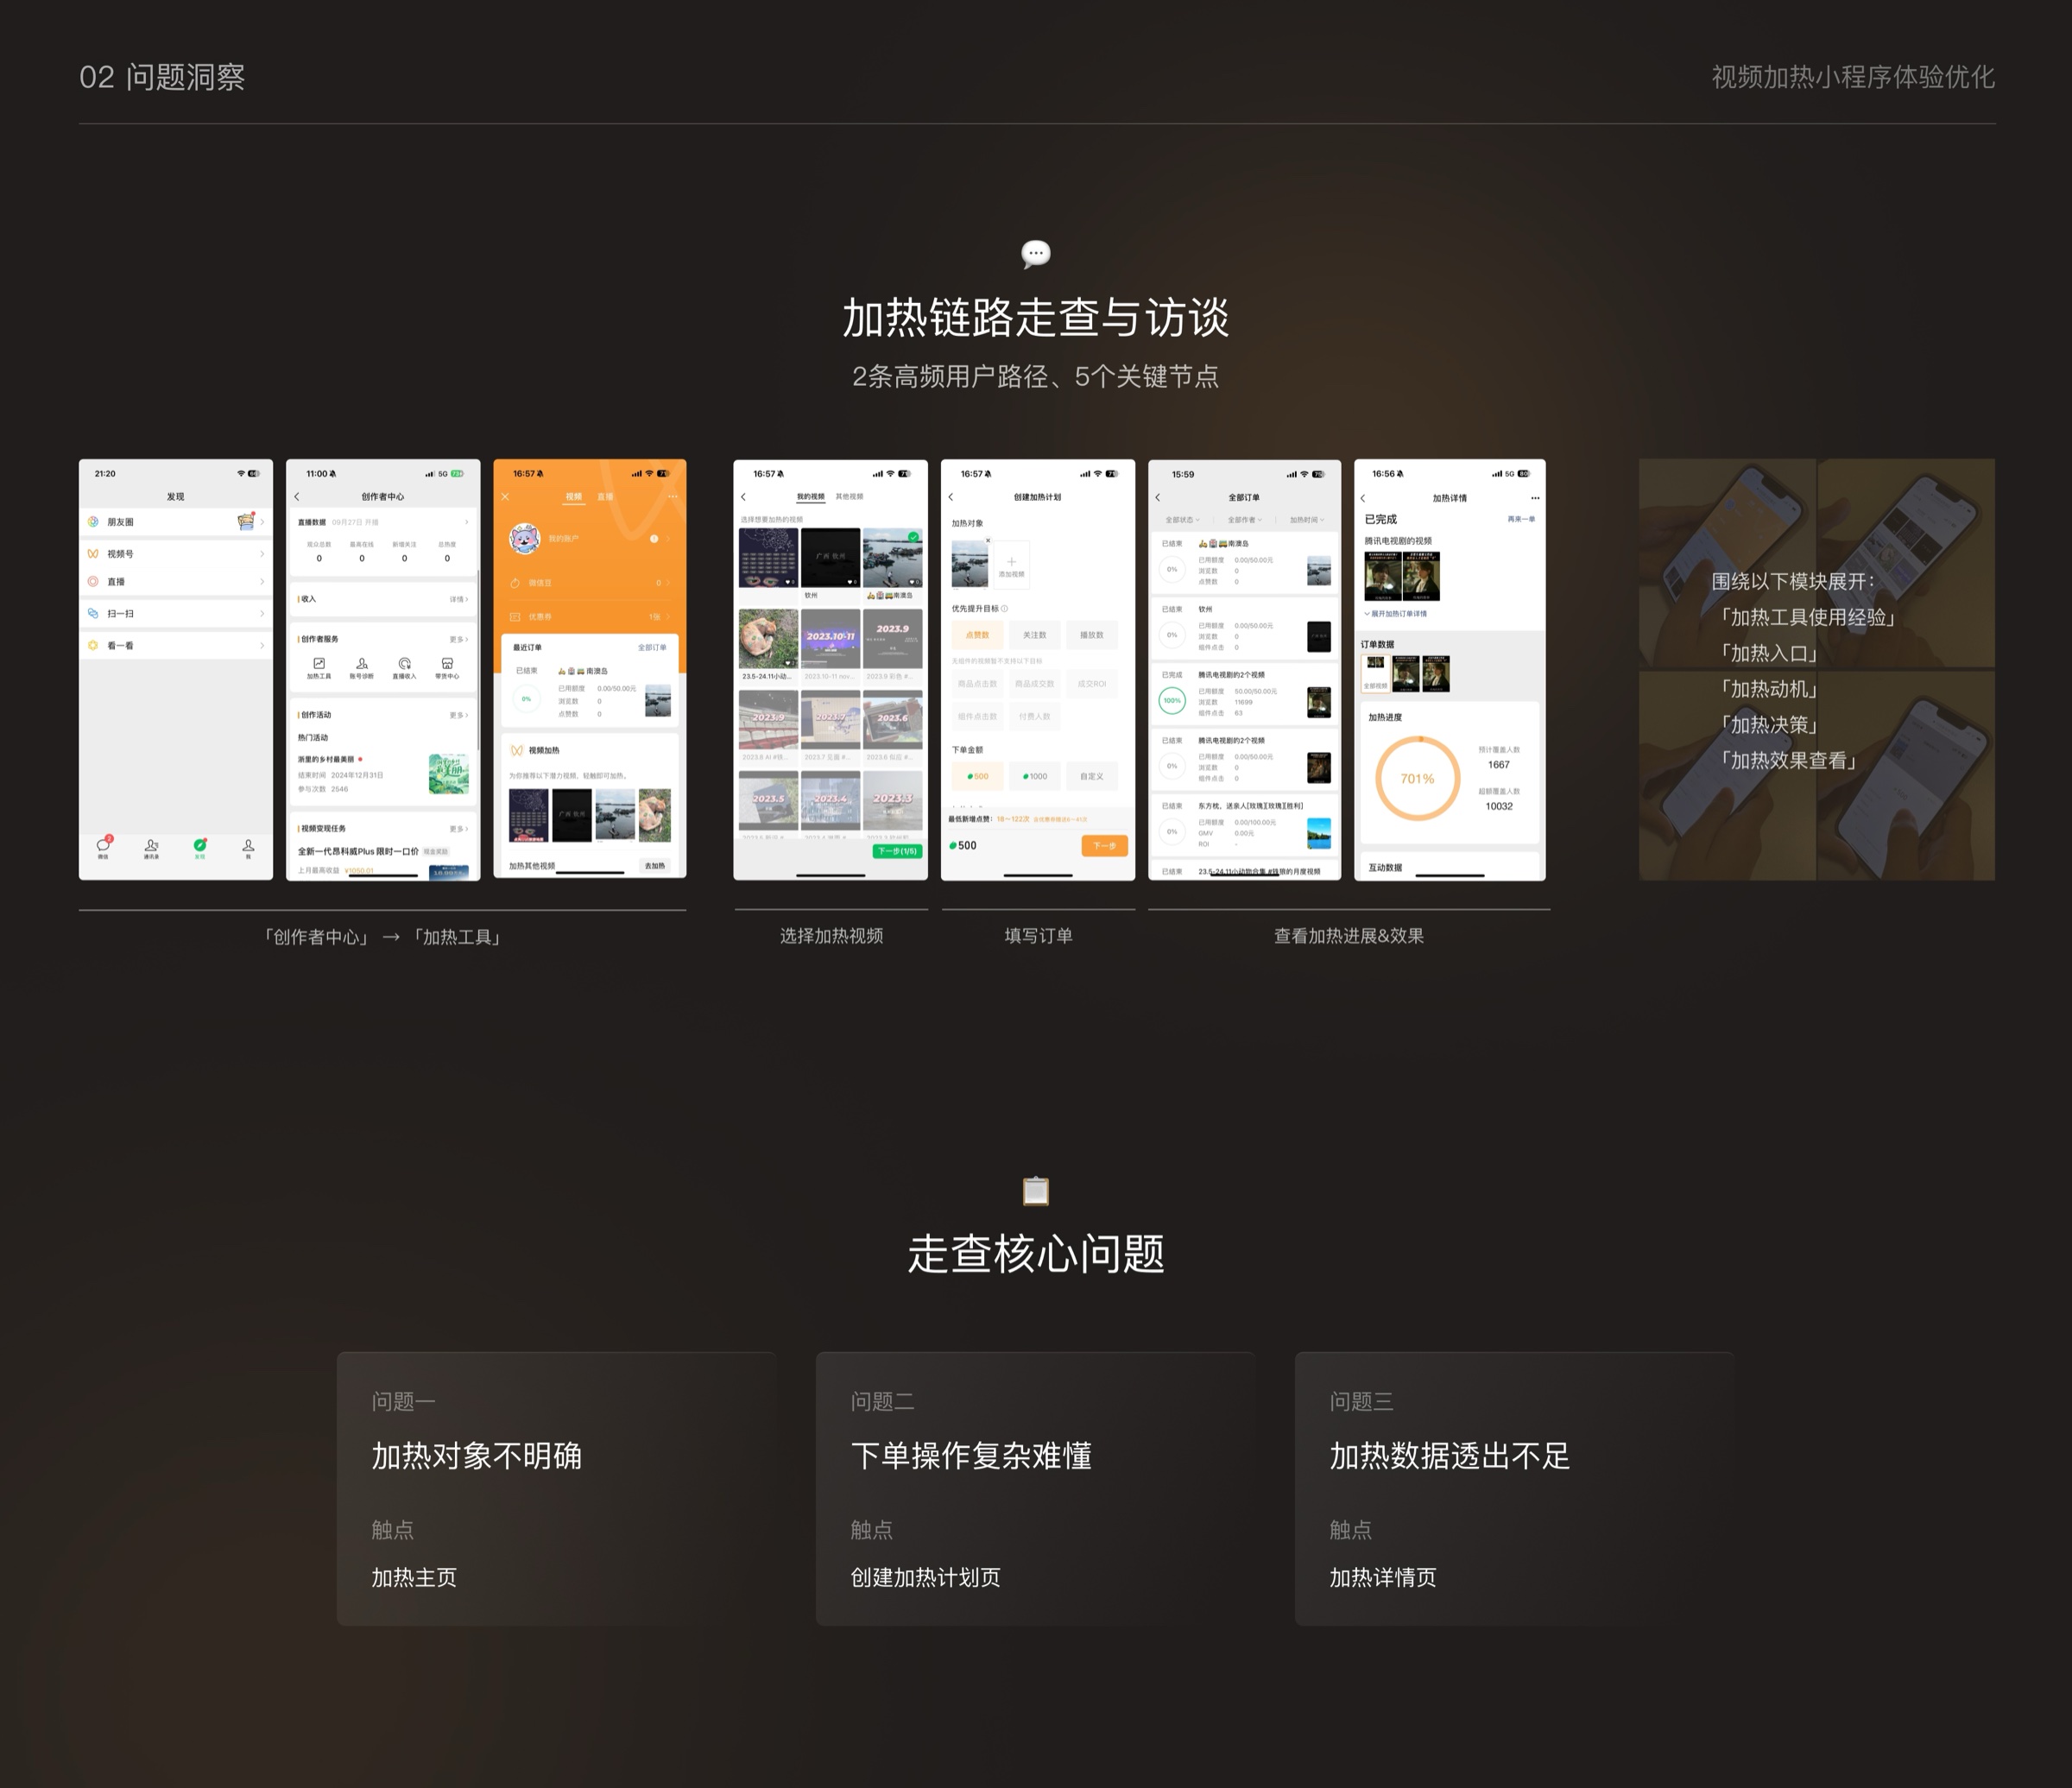The height and width of the screenshot is (1788, 2072).
Task: Click the 再来一单 link
Action: click(1520, 519)
